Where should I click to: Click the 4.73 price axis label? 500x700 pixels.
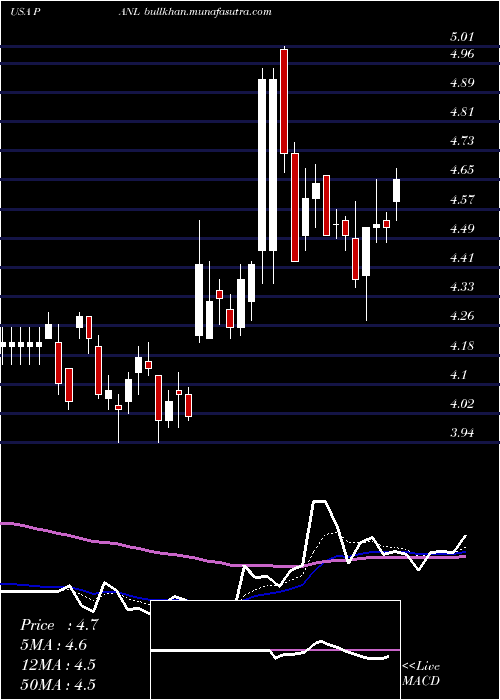(x=462, y=141)
